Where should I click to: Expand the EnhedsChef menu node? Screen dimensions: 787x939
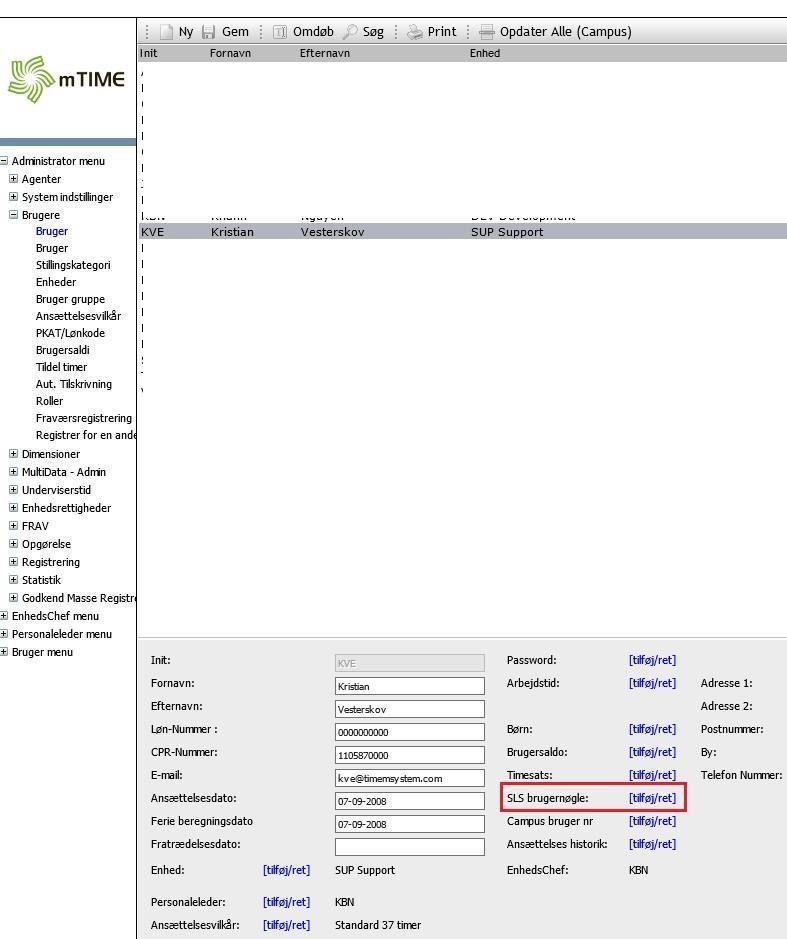pos(4,616)
